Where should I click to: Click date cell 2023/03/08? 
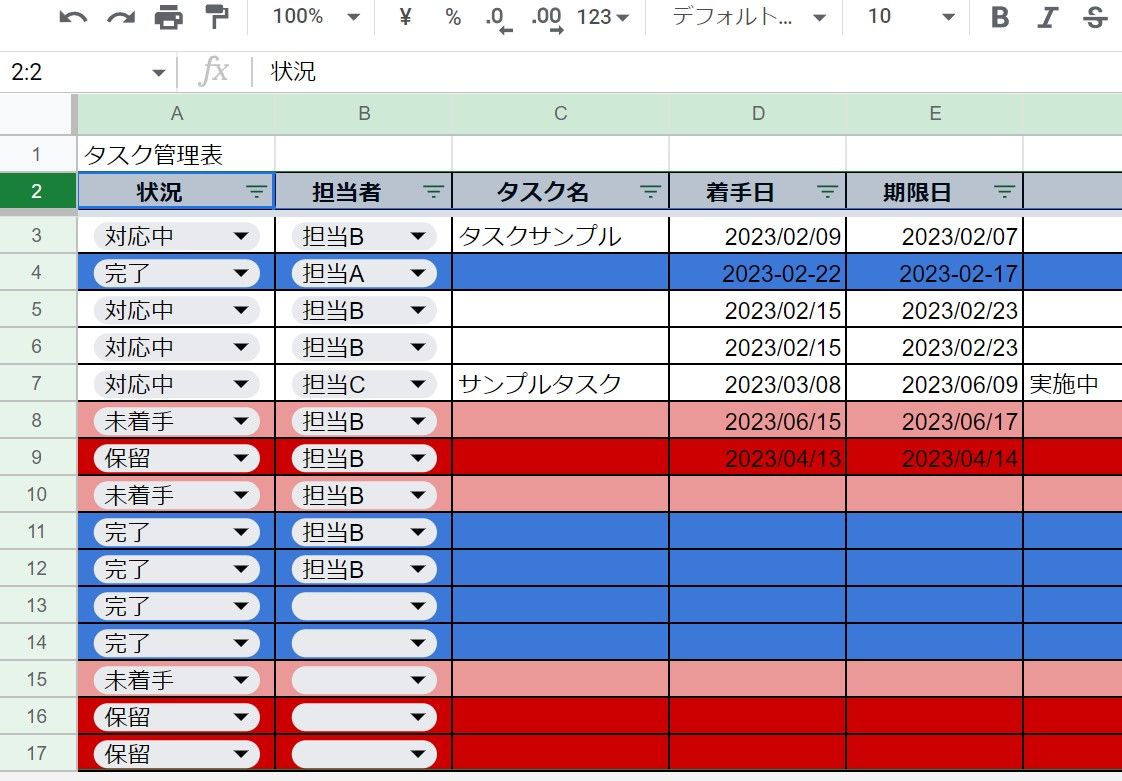758,384
